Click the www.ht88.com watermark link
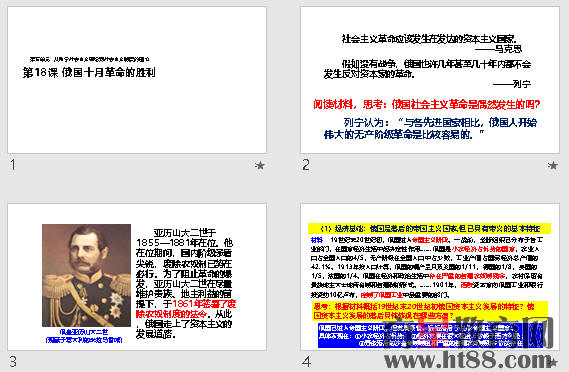The width and height of the screenshot is (569, 372). [468, 360]
